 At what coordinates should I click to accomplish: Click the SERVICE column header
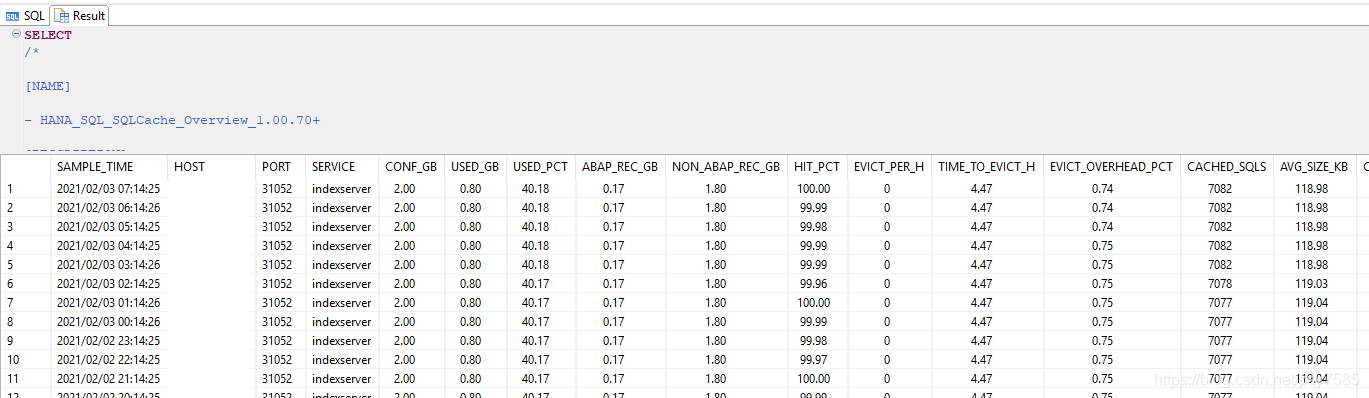tap(333, 166)
